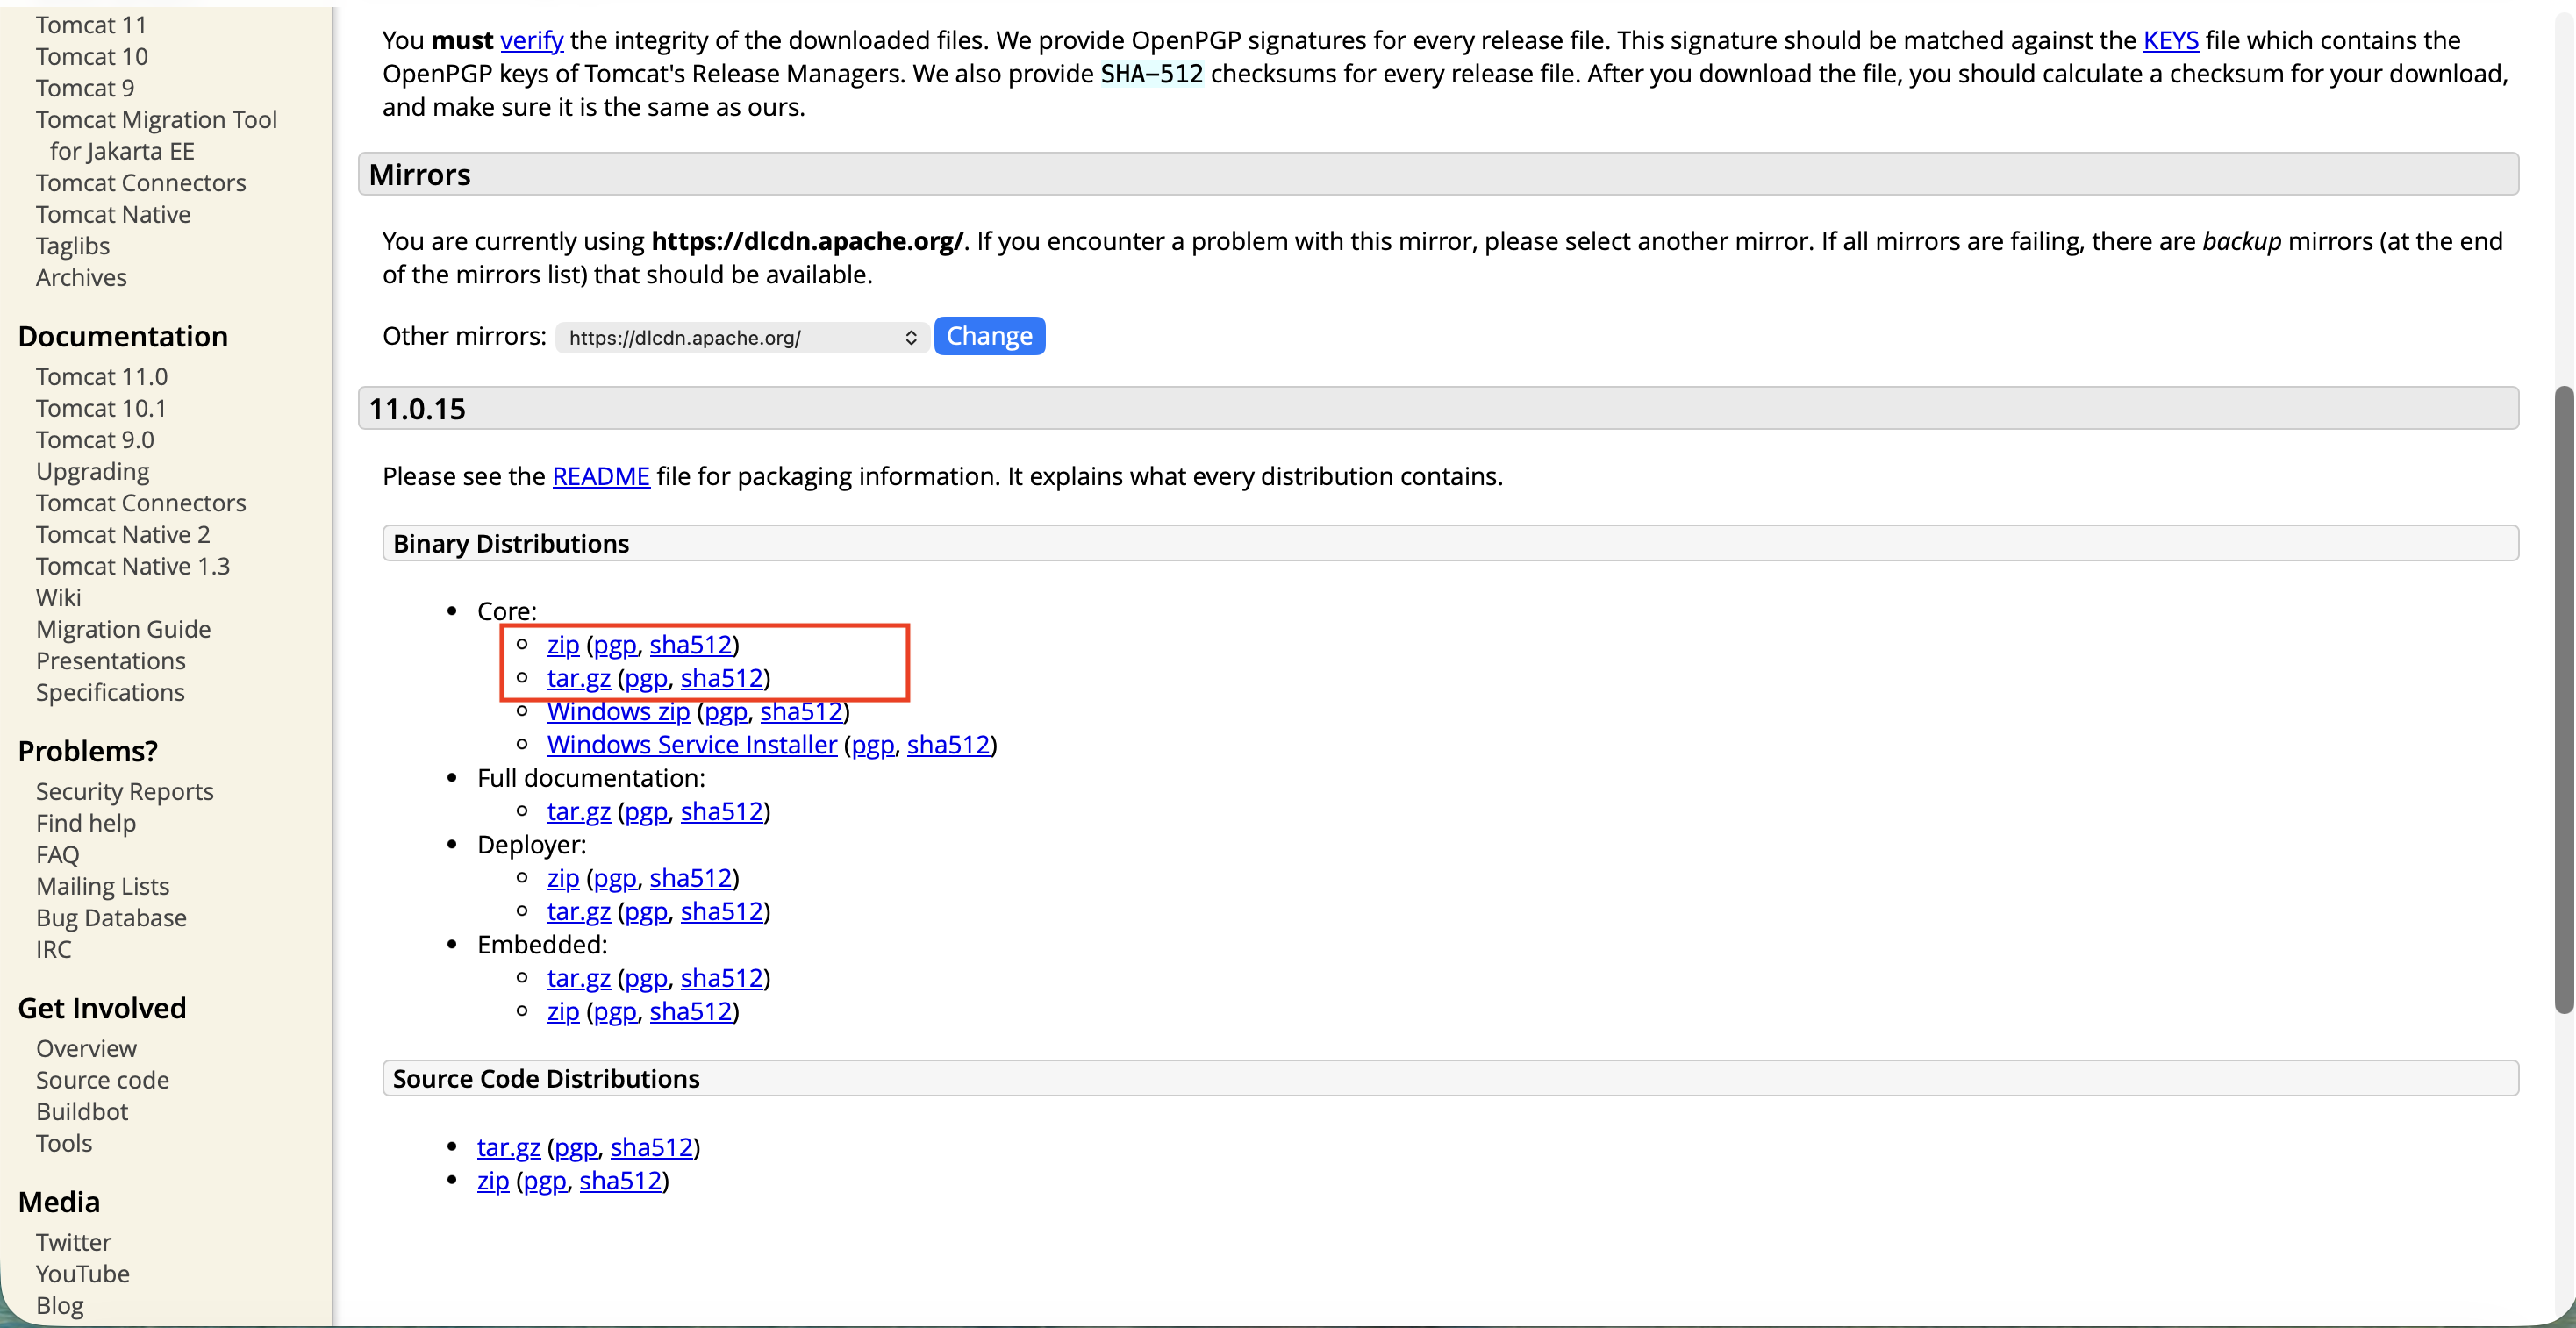The height and width of the screenshot is (1328, 2576).
Task: Open the mirrors dropdown selector
Action: click(742, 337)
